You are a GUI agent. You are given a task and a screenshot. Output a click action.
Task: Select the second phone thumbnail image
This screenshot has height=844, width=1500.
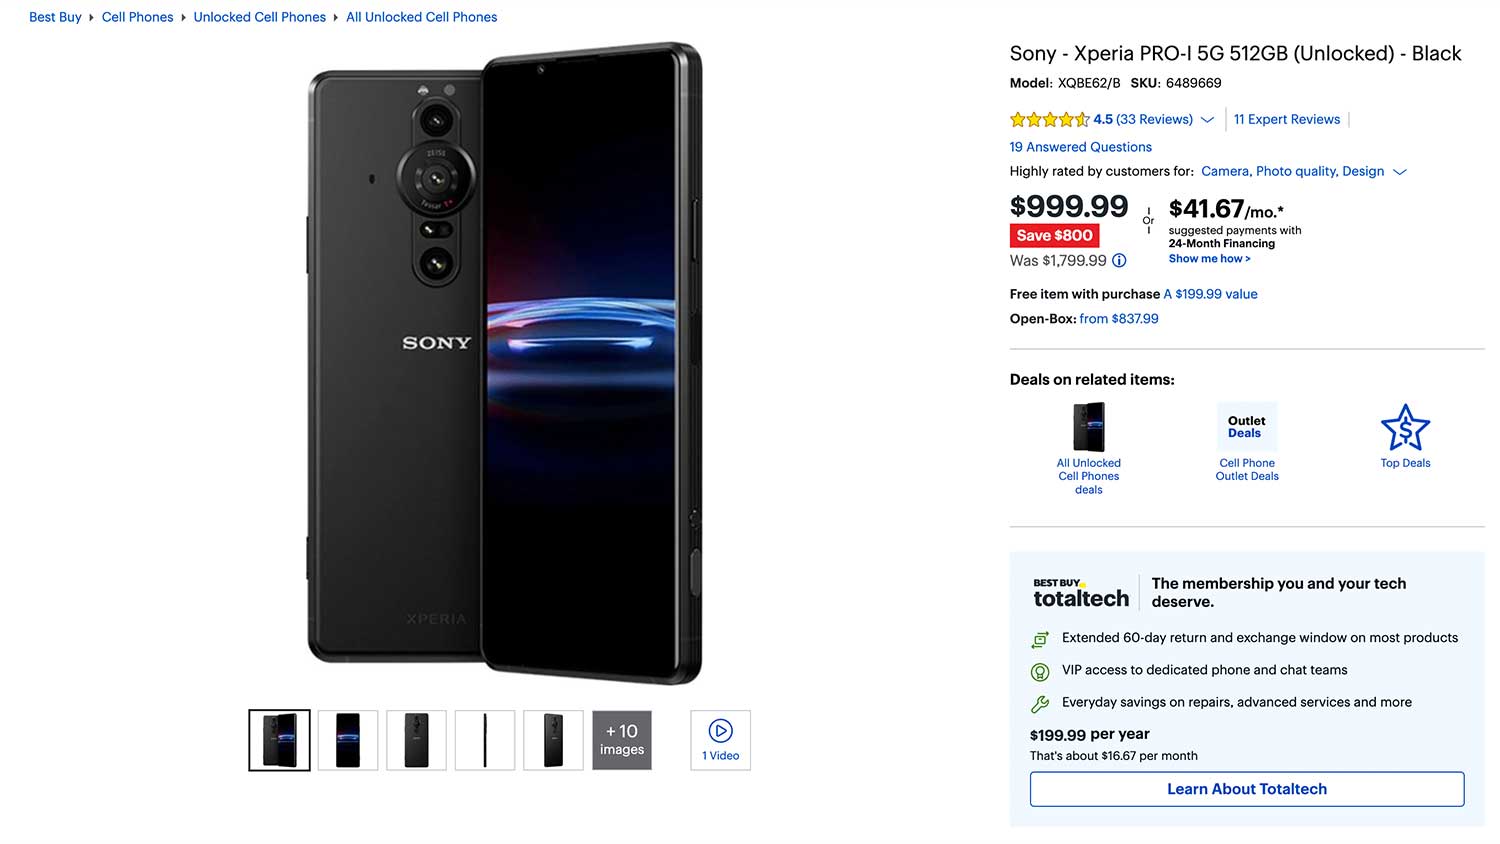point(348,740)
